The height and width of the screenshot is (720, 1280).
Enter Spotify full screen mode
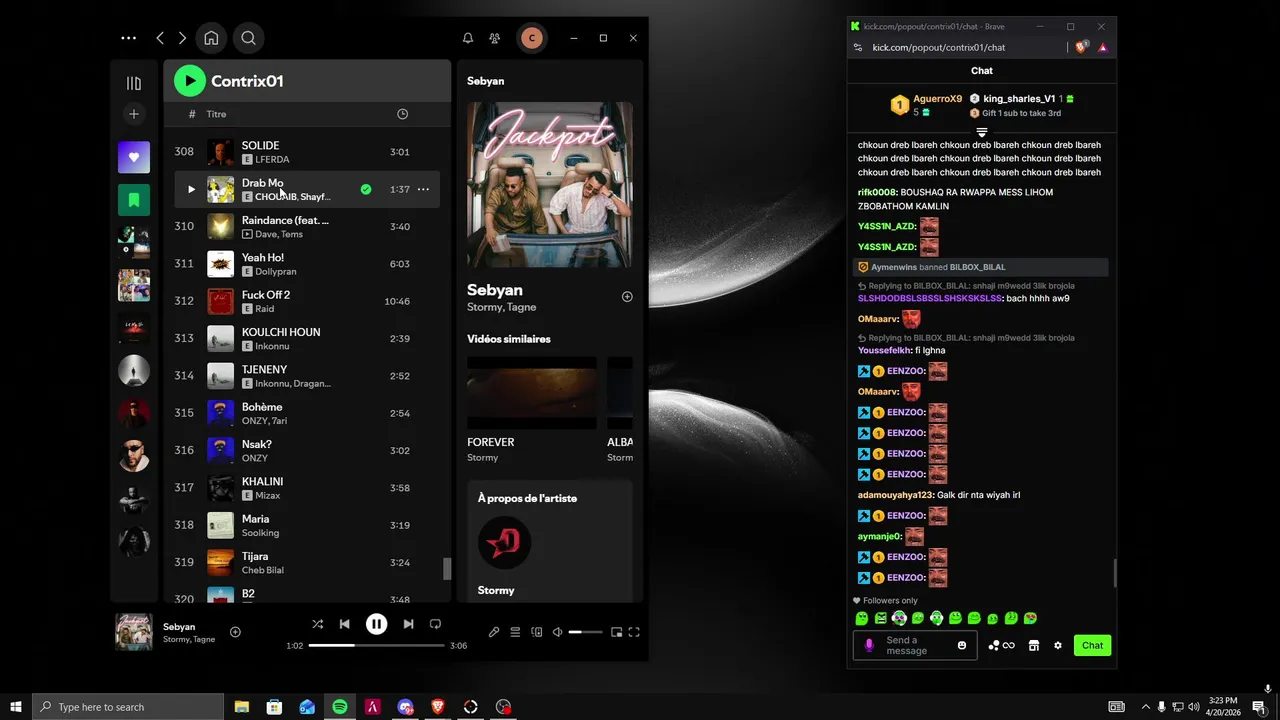(x=634, y=632)
